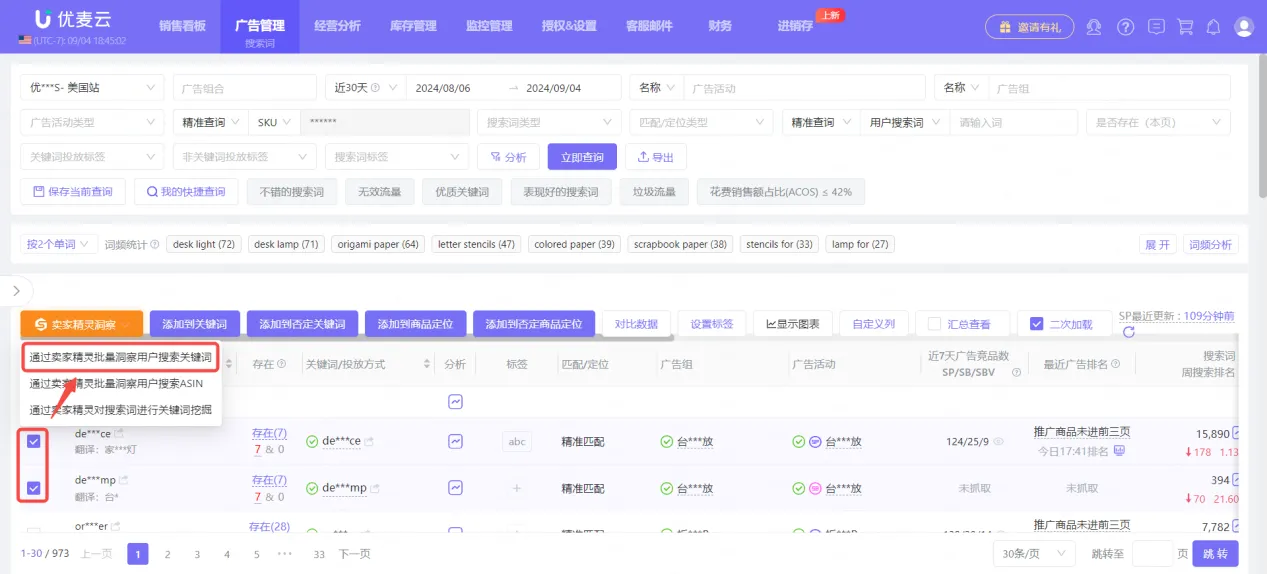Click the 立即查询 button
Viewport: 1267px width, 574px height.
tap(582, 157)
